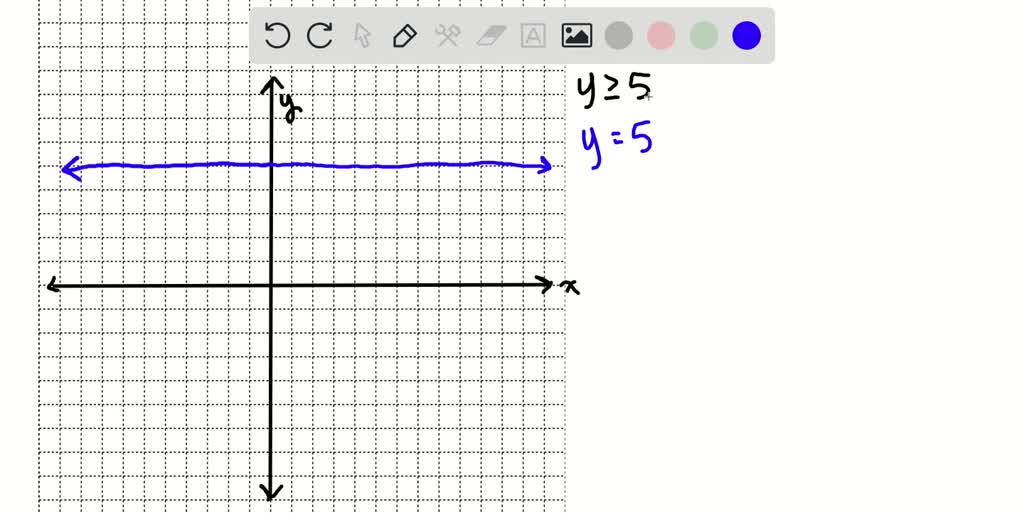Click the undo arrow icon
The width and height of the screenshot is (1024, 514).
277,35
